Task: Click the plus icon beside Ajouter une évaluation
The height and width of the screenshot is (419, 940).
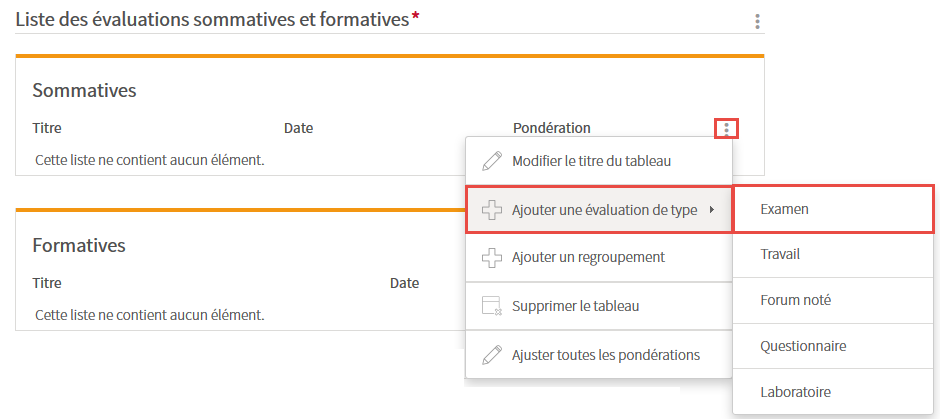Action: (492, 210)
